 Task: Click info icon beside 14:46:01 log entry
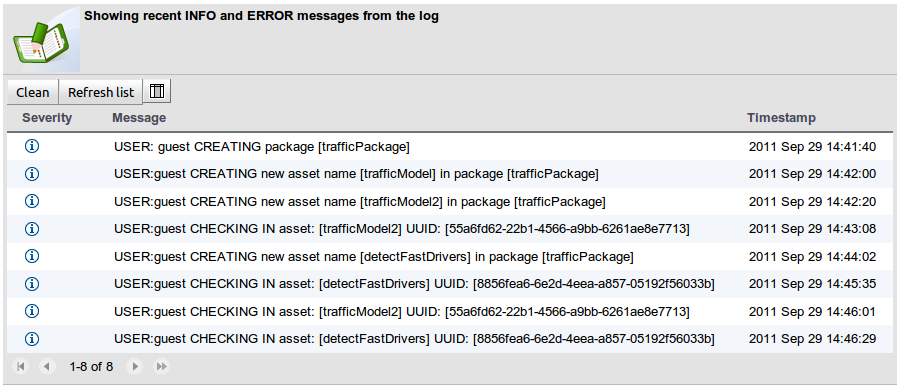tap(32, 311)
